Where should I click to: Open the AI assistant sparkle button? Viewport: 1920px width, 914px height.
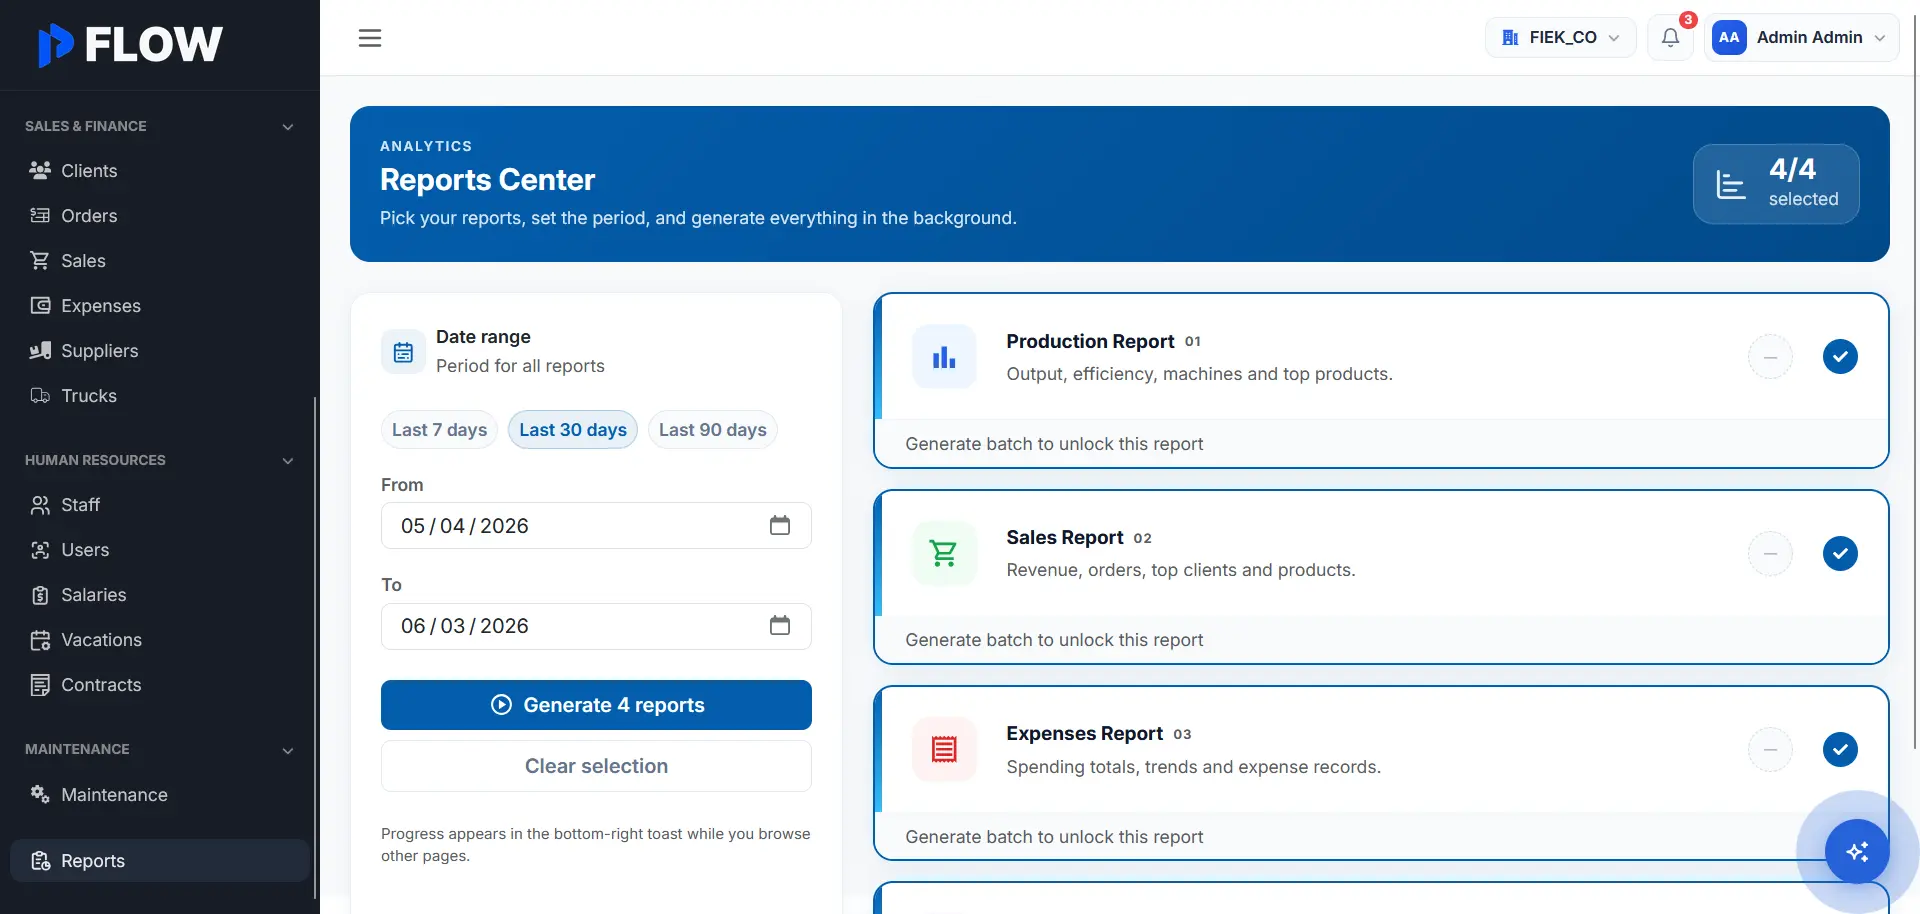(1857, 852)
